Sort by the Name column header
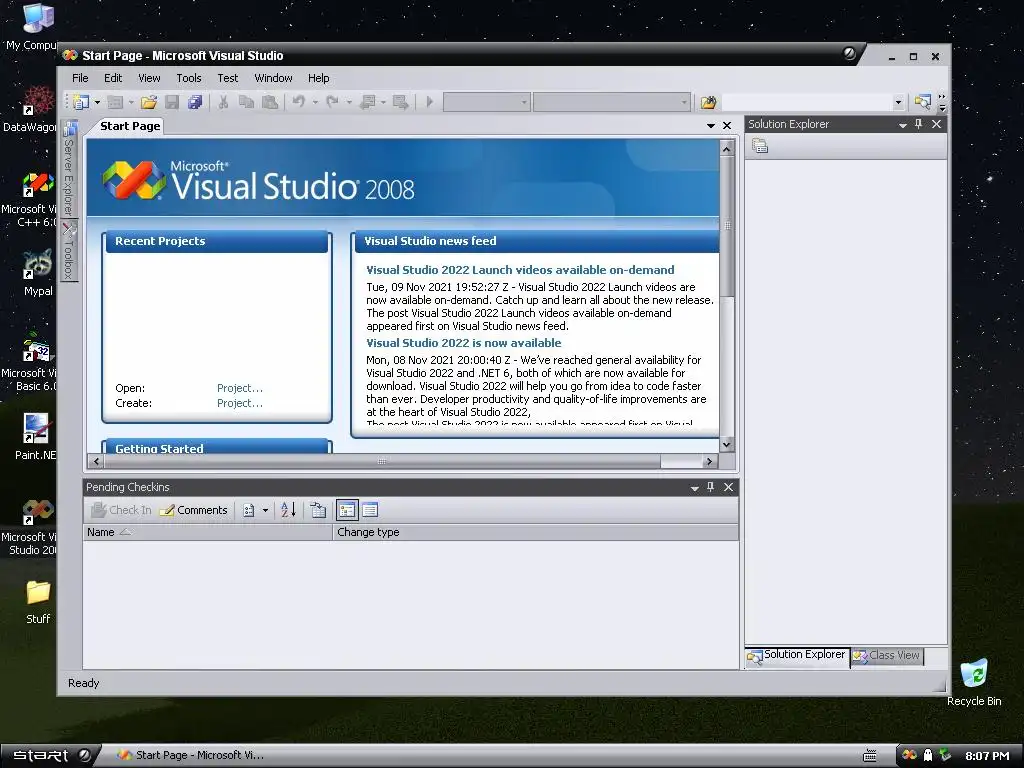Viewport: 1024px width, 768px height. (208, 532)
